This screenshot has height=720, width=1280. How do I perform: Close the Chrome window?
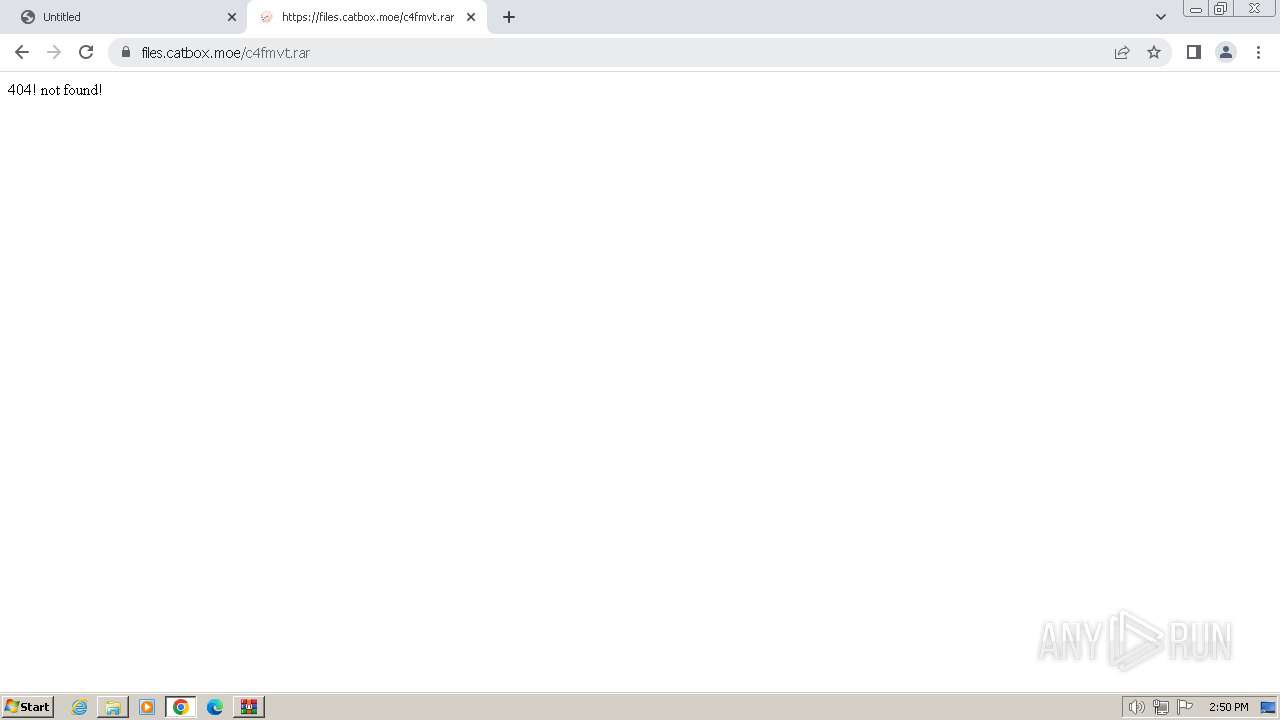point(1254,9)
